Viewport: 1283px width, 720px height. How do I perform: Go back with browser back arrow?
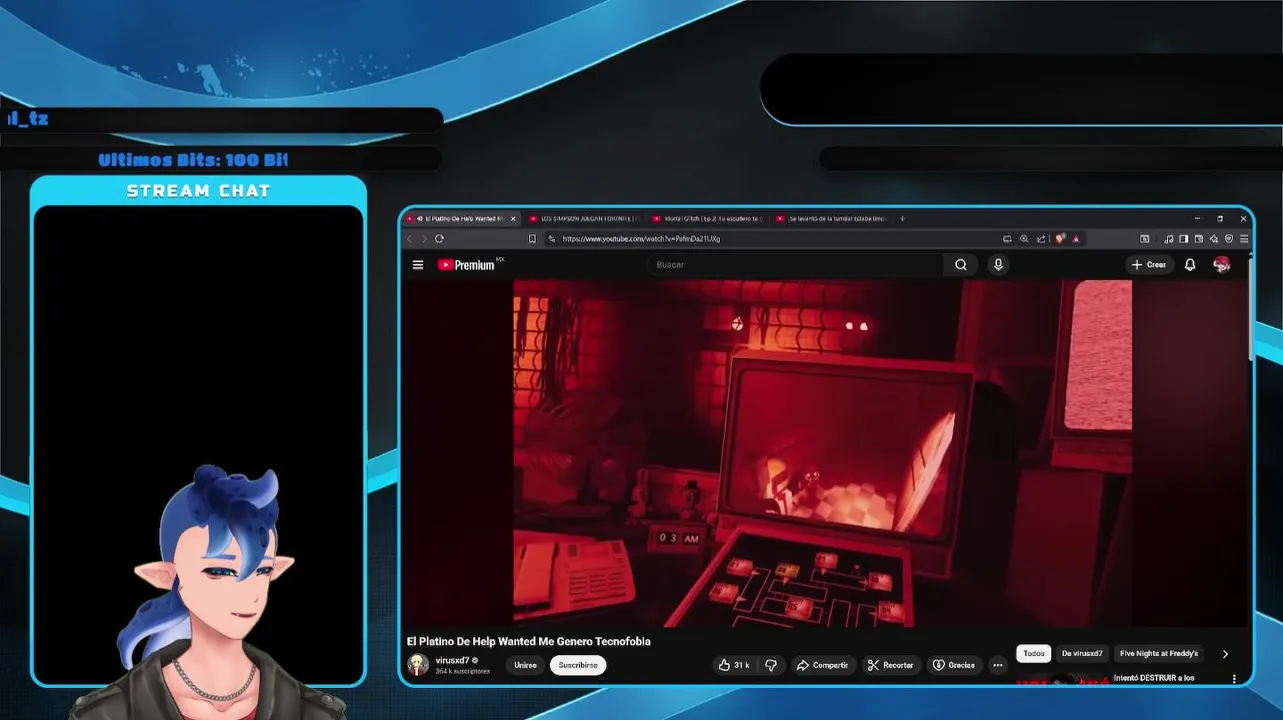coord(409,239)
